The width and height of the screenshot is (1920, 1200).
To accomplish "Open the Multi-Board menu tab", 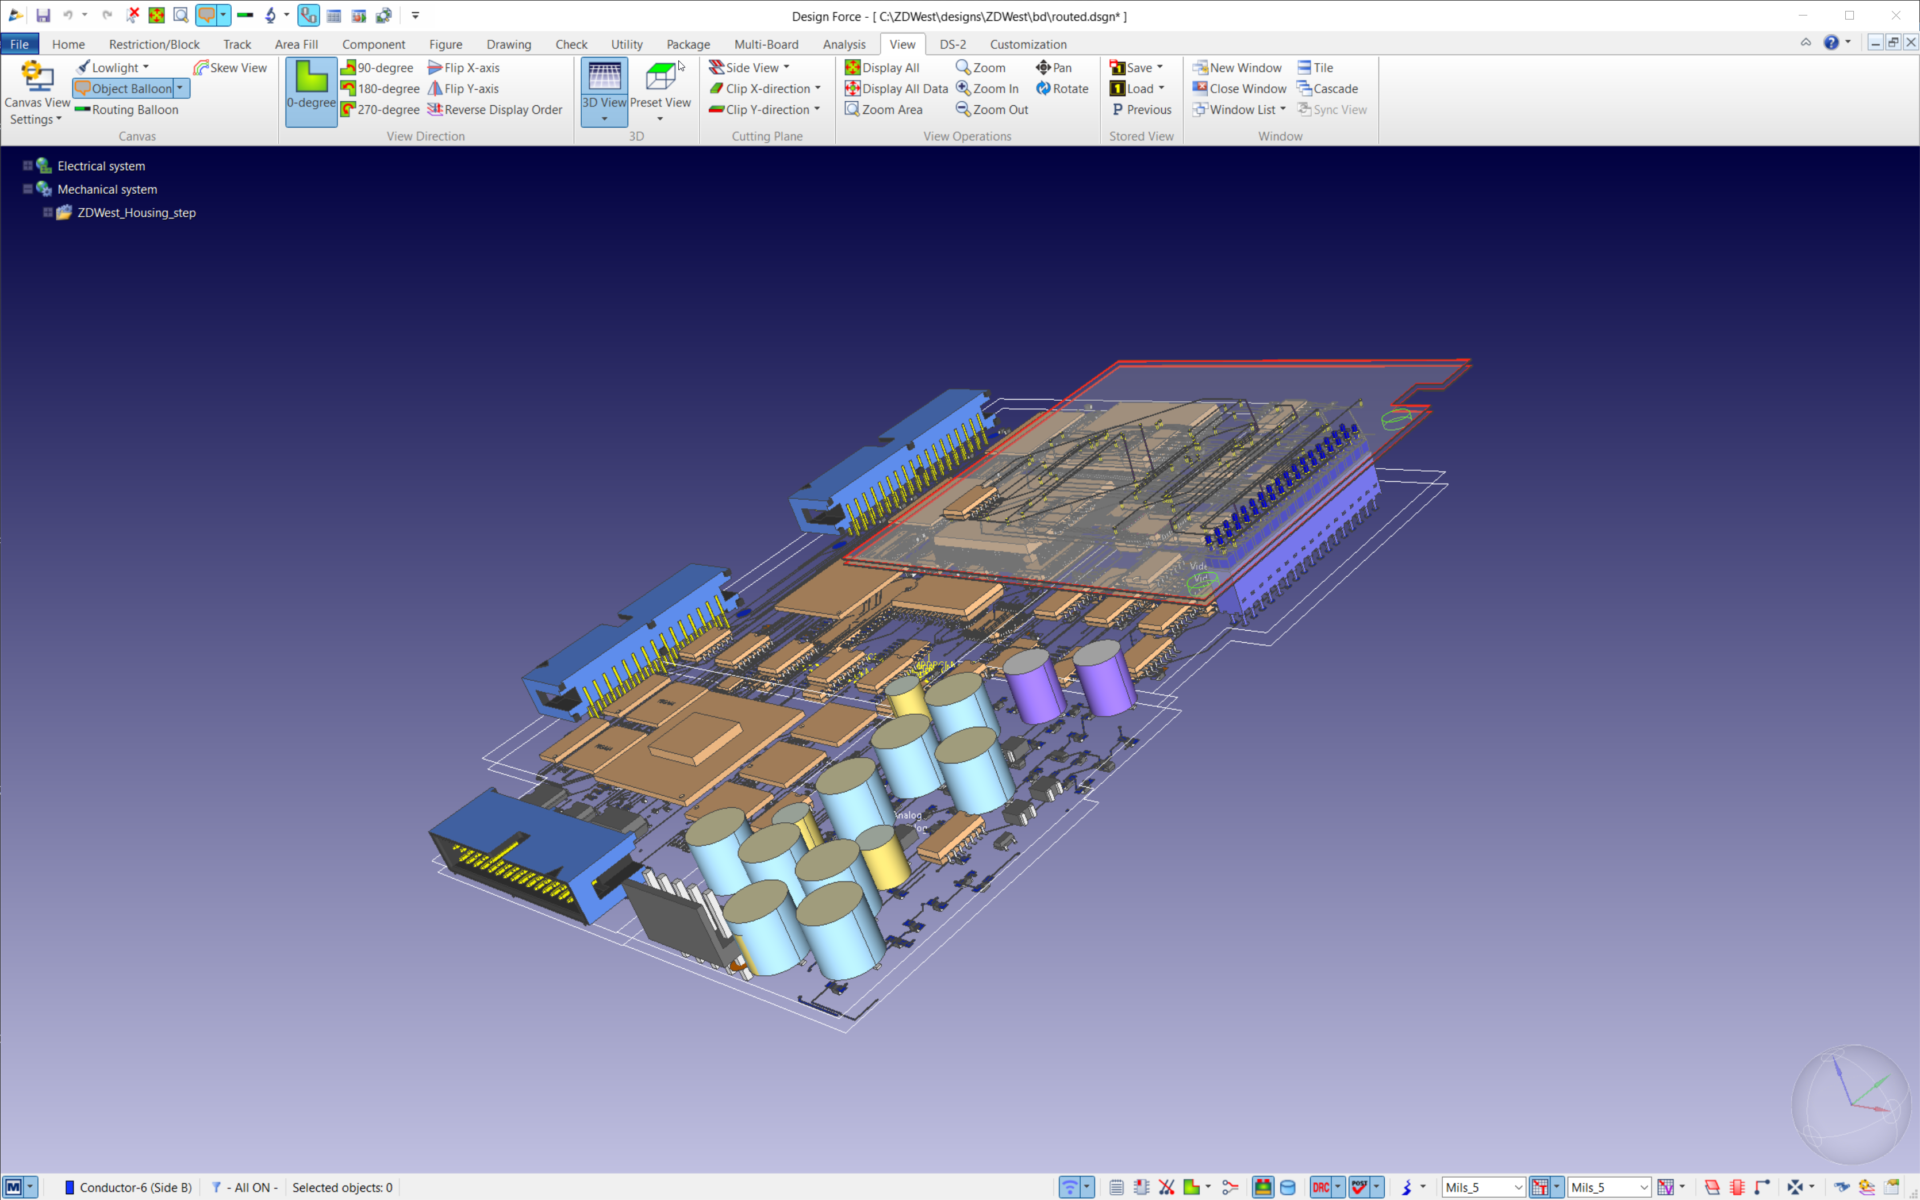I will coord(766,44).
